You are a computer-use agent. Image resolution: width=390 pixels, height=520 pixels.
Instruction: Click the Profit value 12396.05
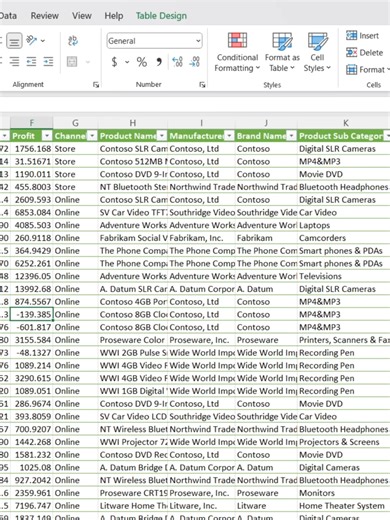[31, 276]
